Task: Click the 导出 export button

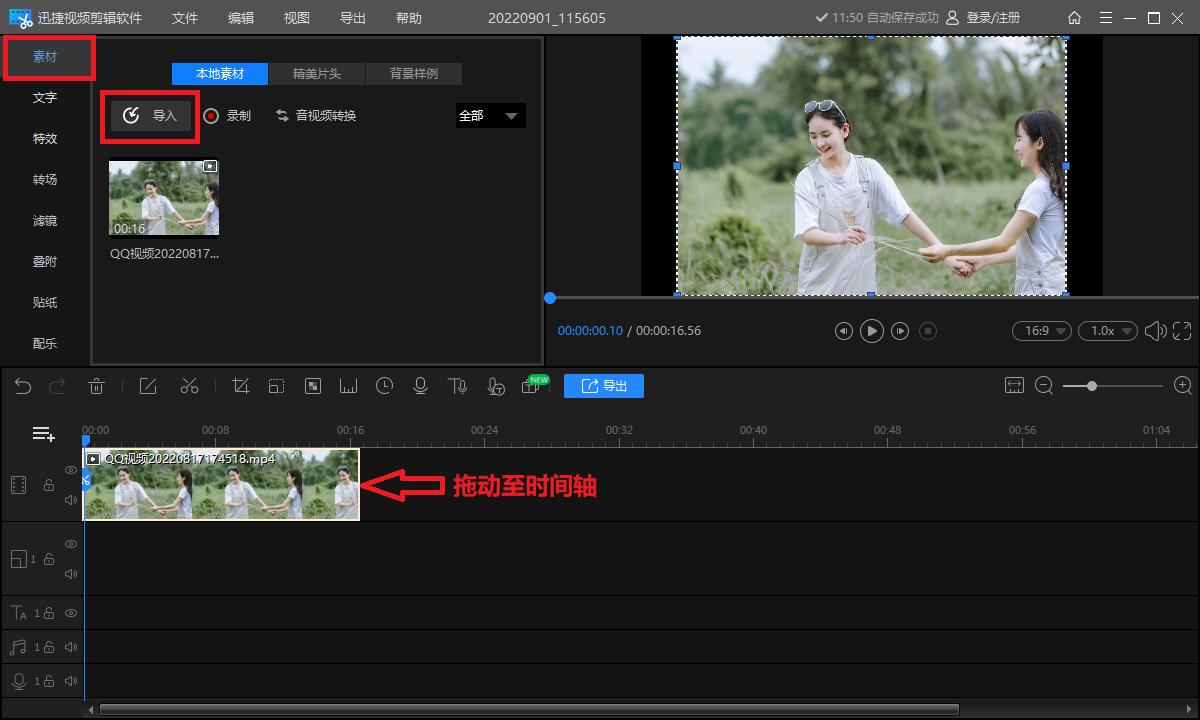Action: (604, 386)
